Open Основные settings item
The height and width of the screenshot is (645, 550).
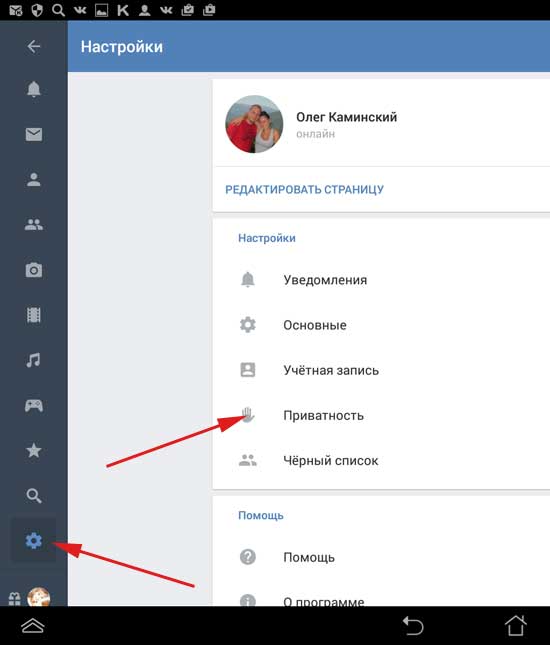[x=381, y=325]
